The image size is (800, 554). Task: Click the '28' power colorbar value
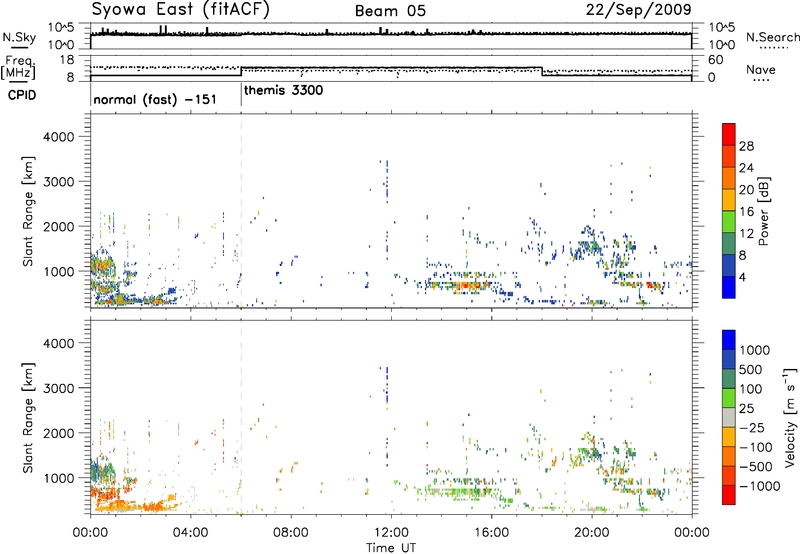click(746, 146)
